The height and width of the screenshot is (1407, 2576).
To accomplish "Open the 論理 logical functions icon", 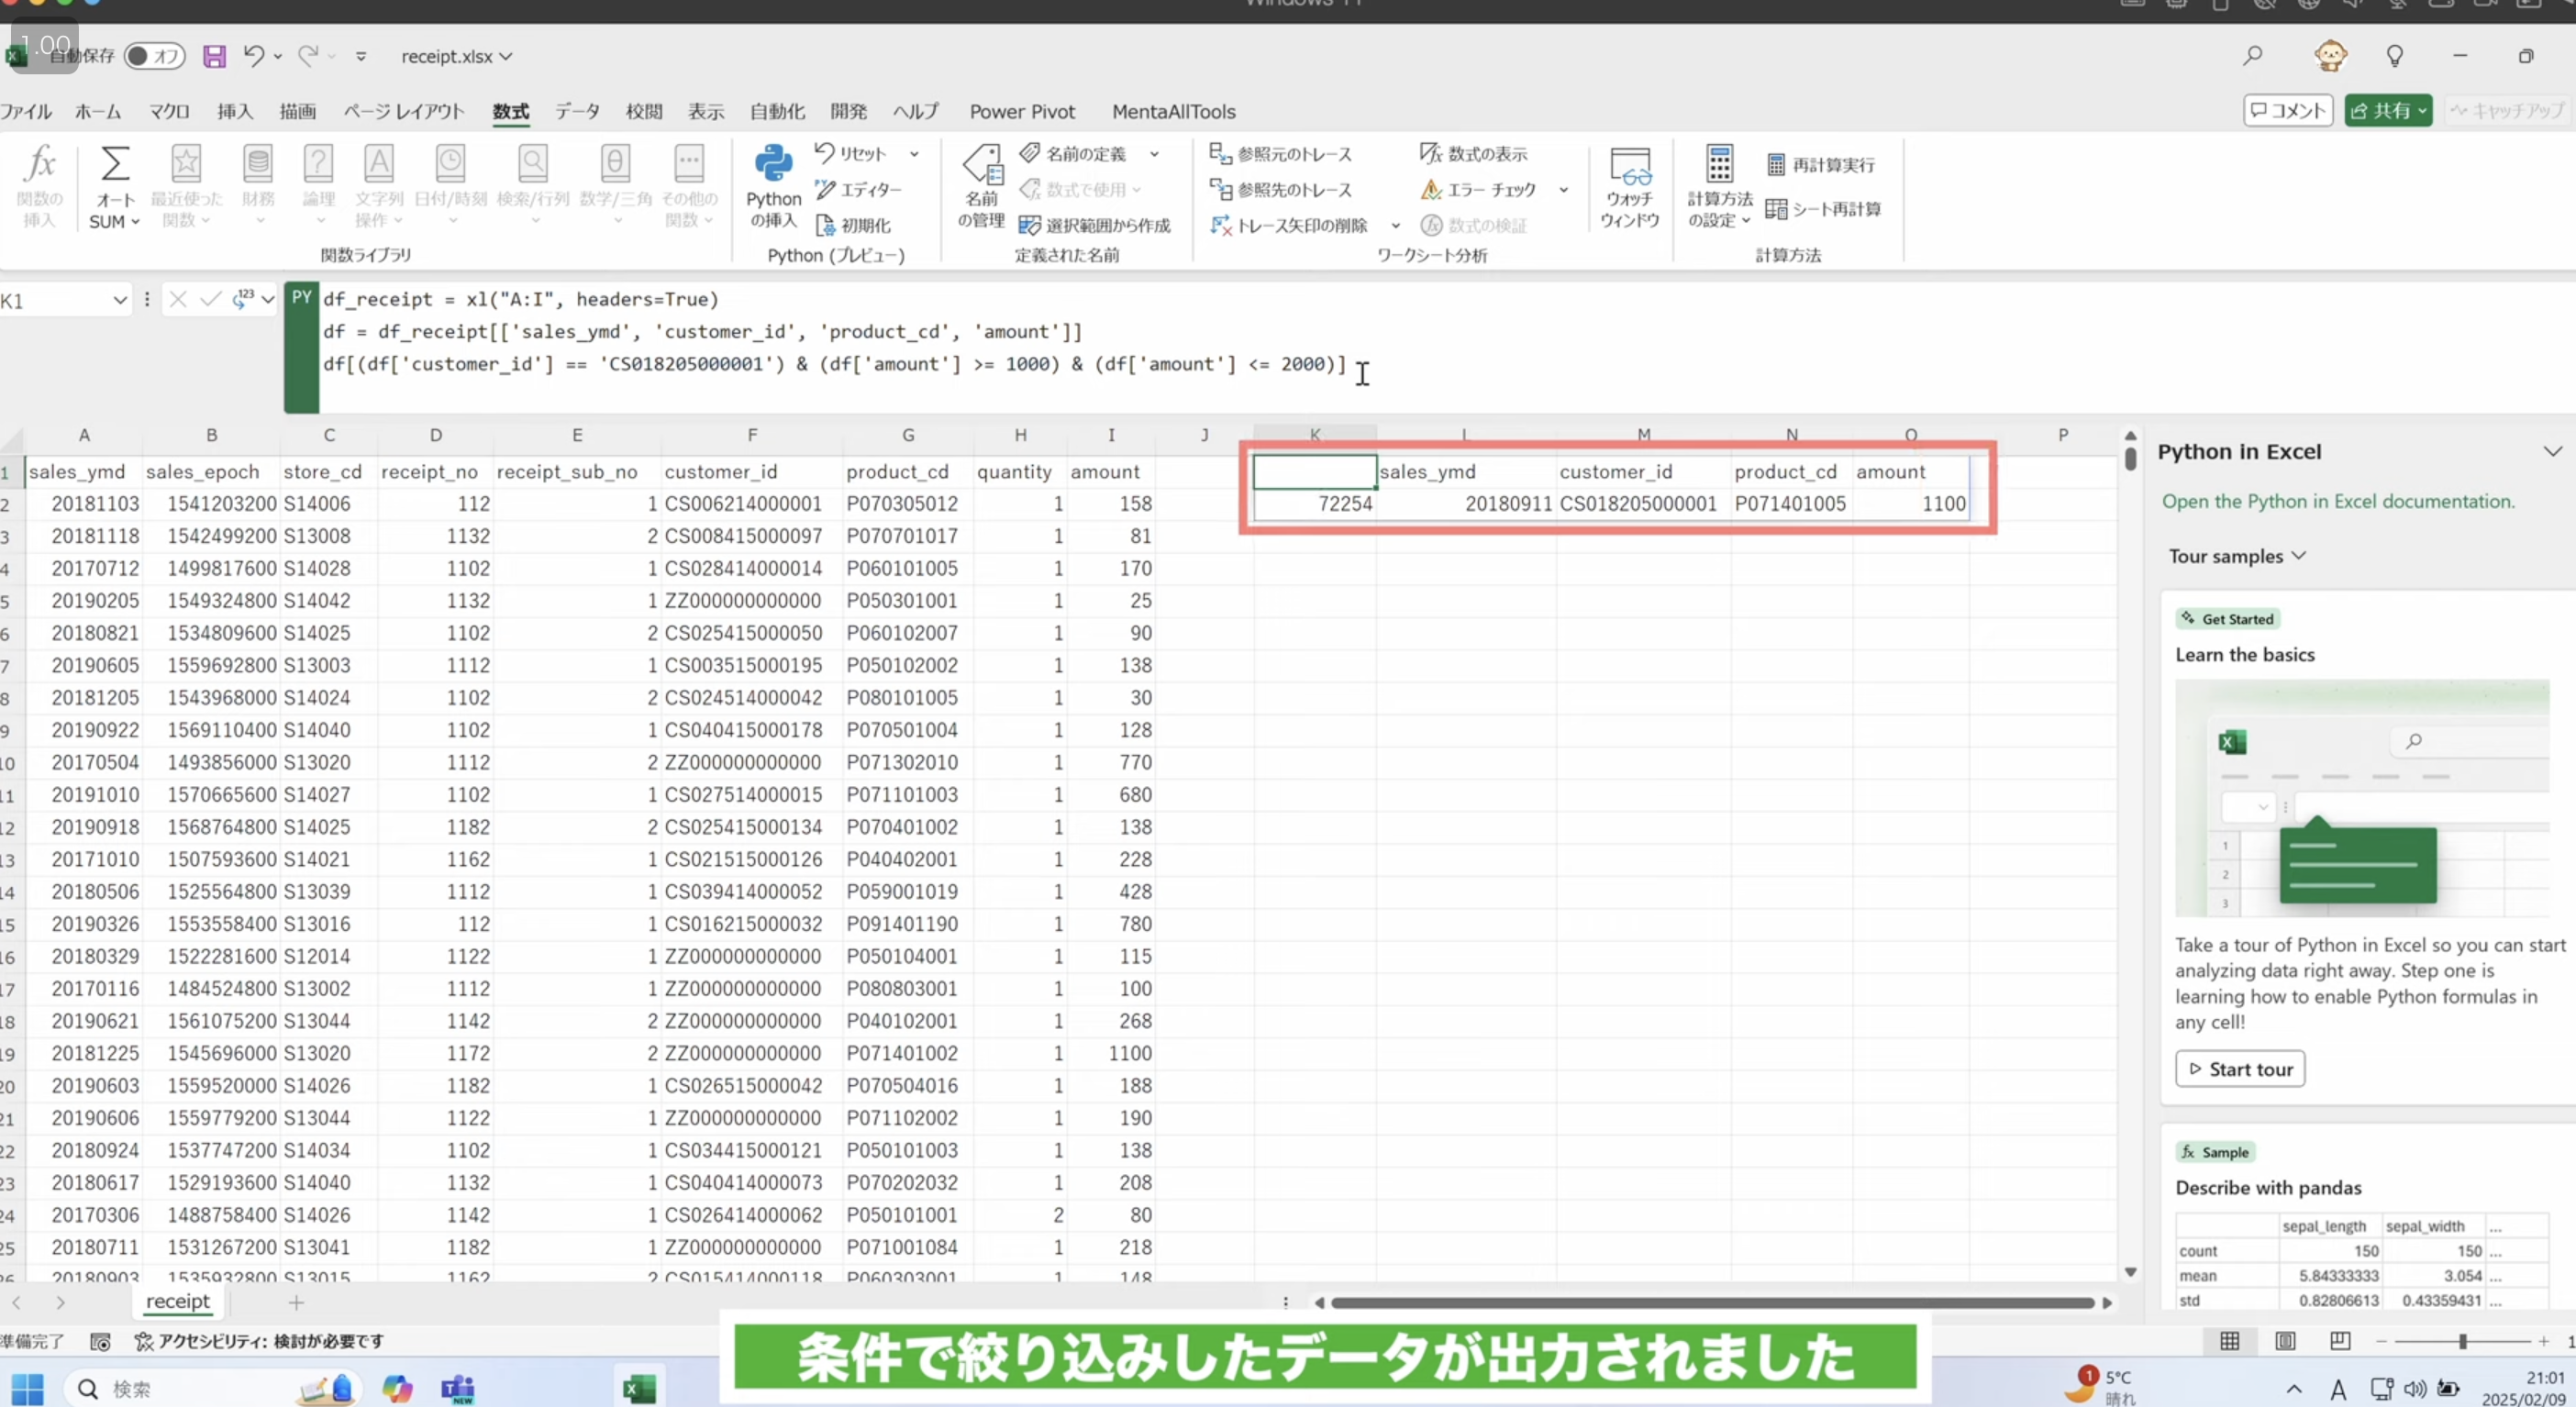I will (x=318, y=164).
